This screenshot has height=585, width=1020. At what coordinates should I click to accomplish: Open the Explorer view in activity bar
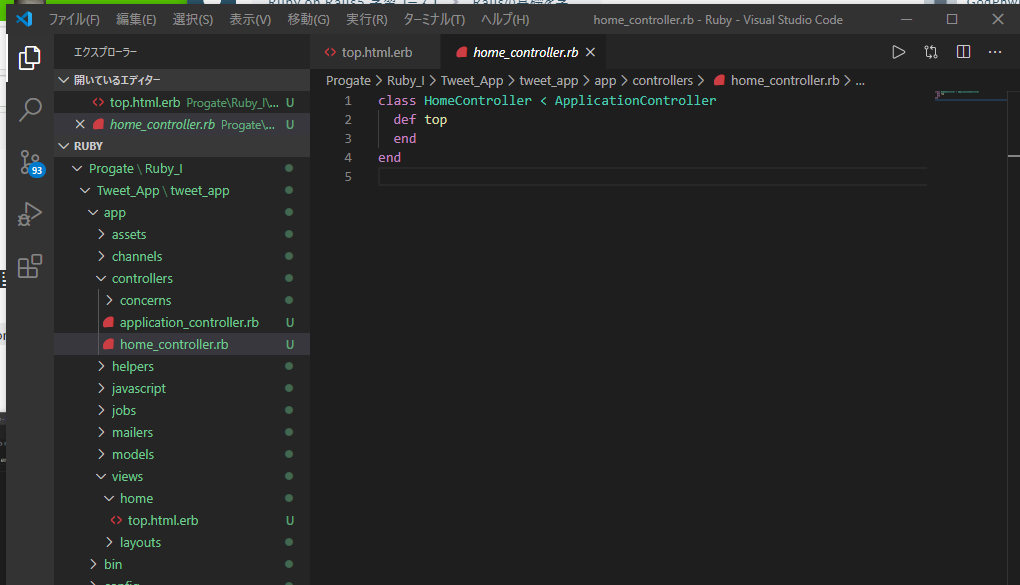tap(30, 58)
